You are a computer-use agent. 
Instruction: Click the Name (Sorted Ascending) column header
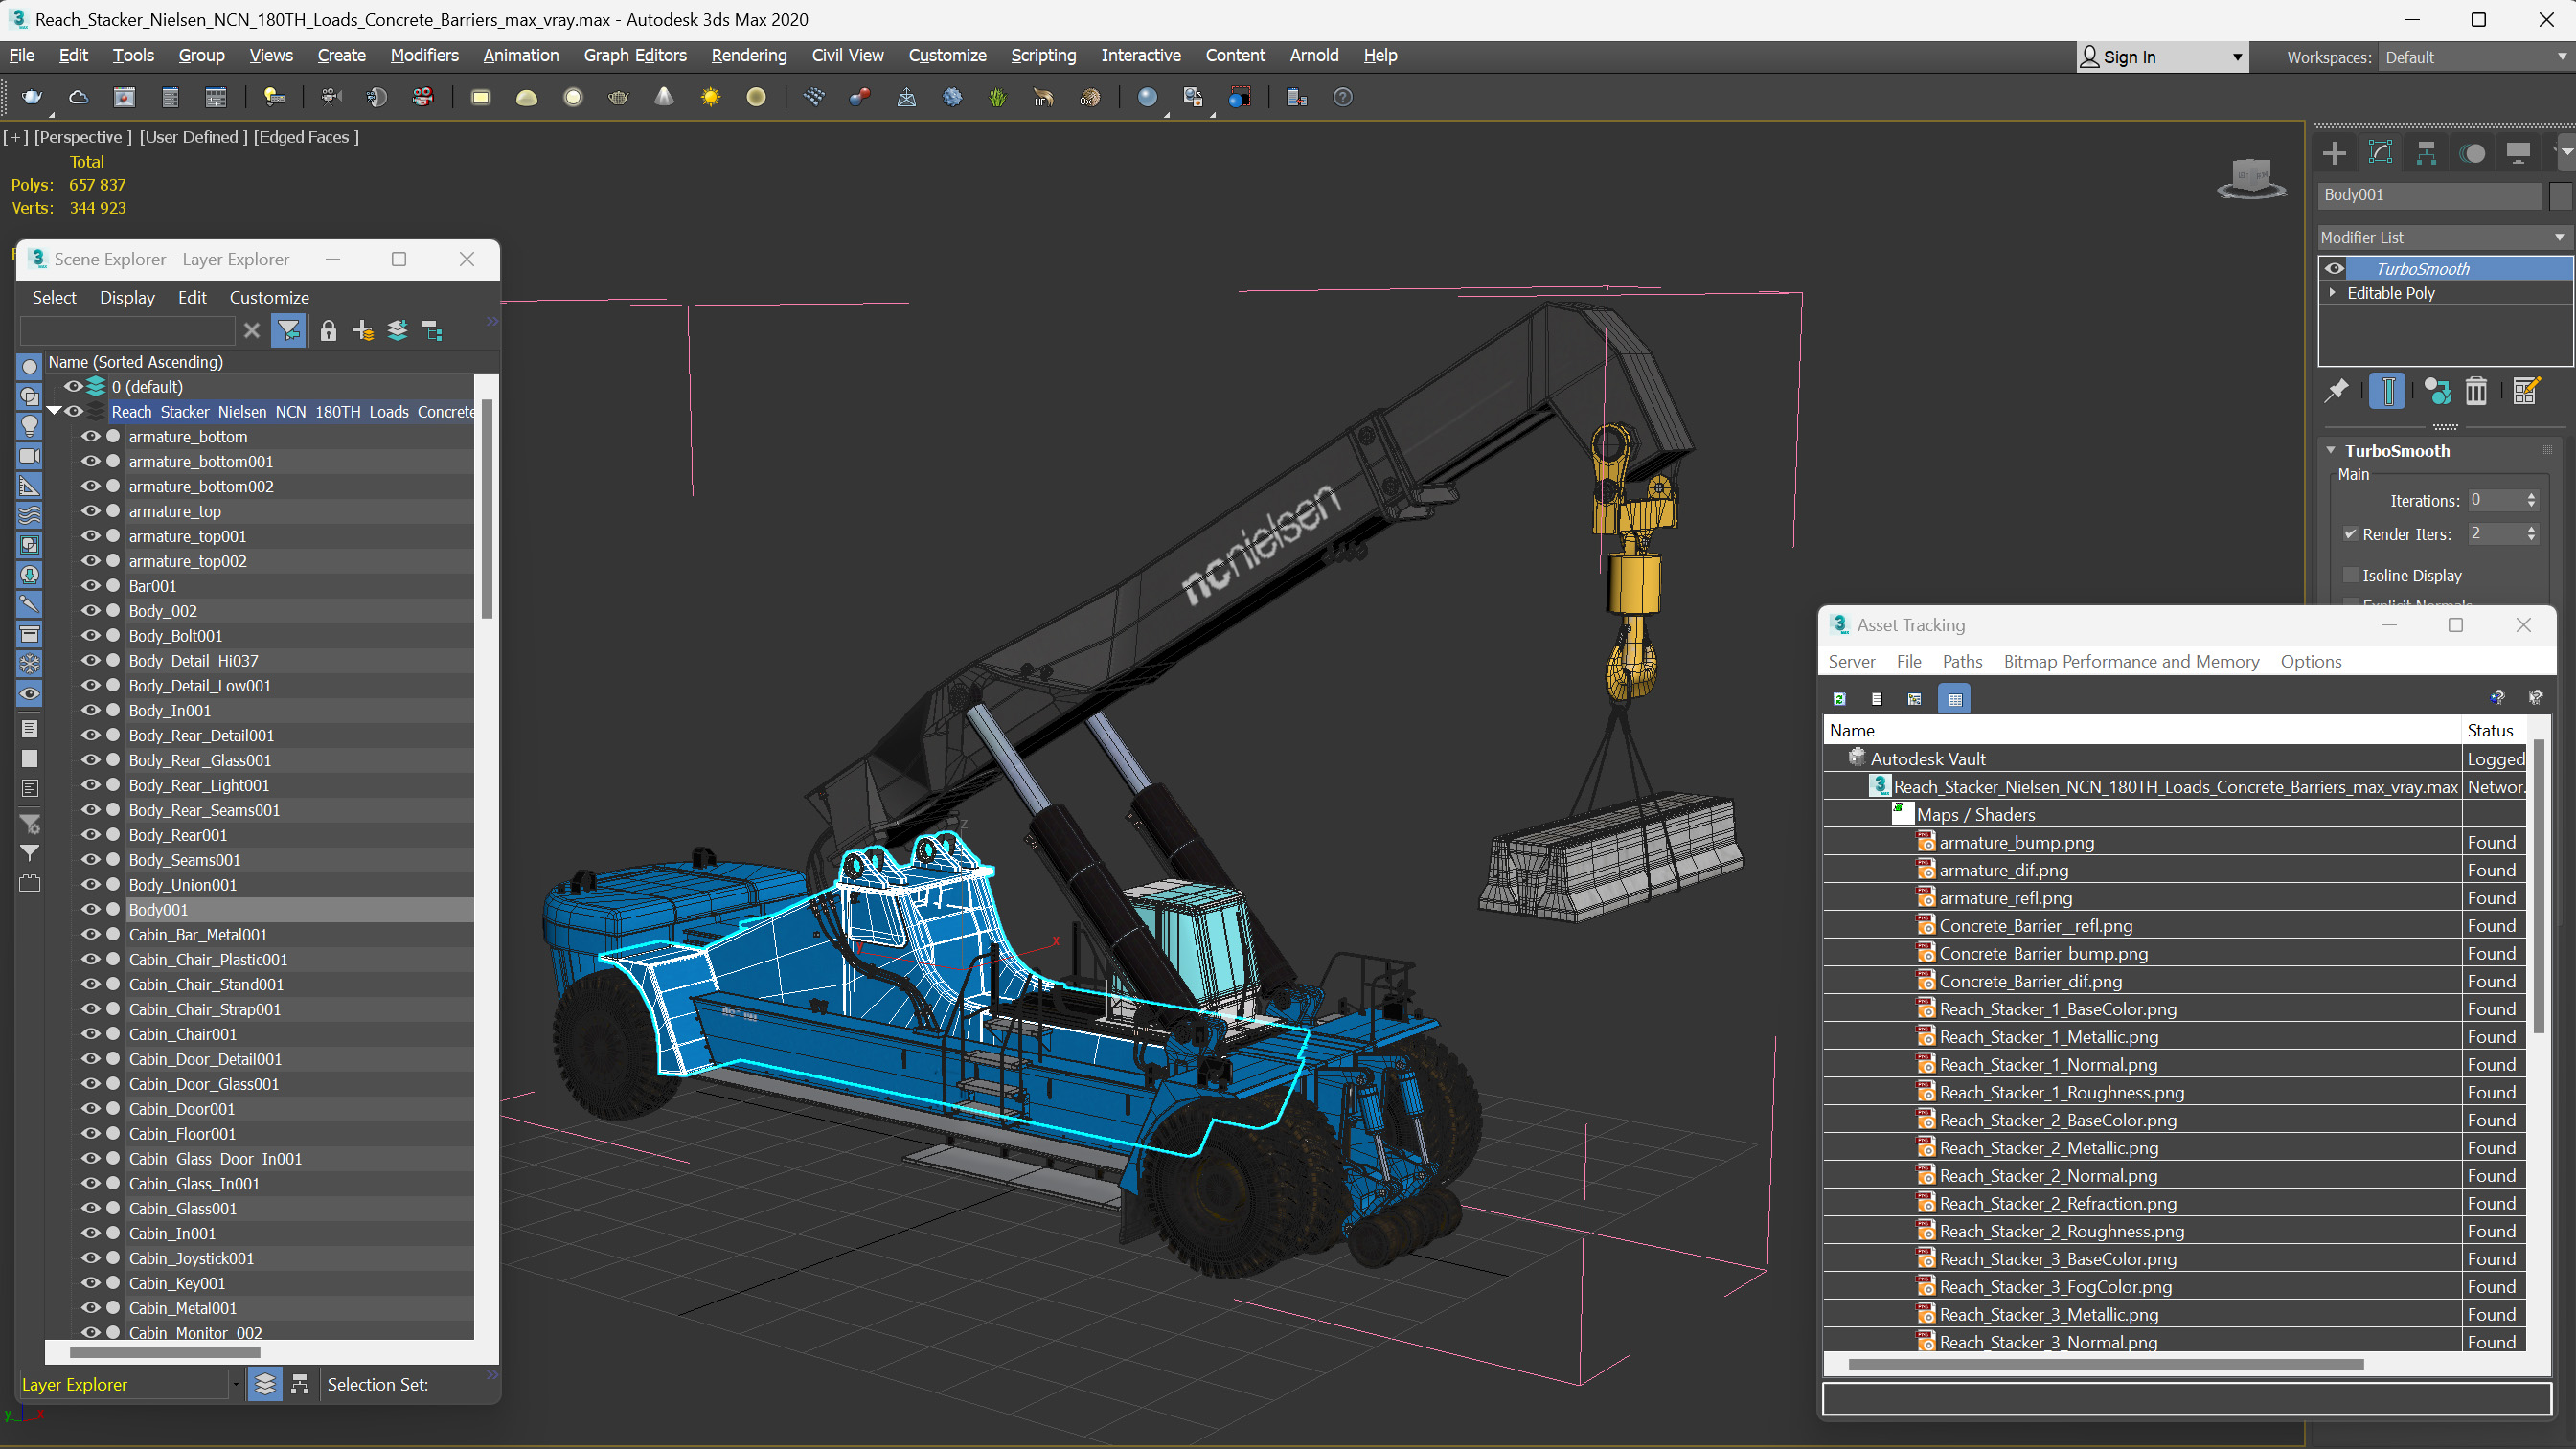[x=135, y=362]
